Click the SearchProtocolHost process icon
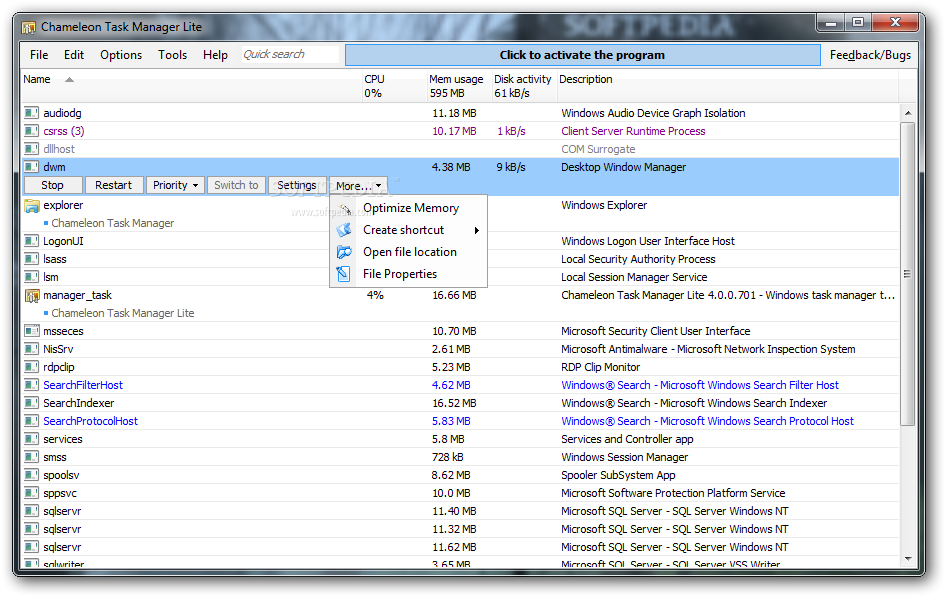Image resolution: width=946 pixels, height=597 pixels. [x=31, y=422]
